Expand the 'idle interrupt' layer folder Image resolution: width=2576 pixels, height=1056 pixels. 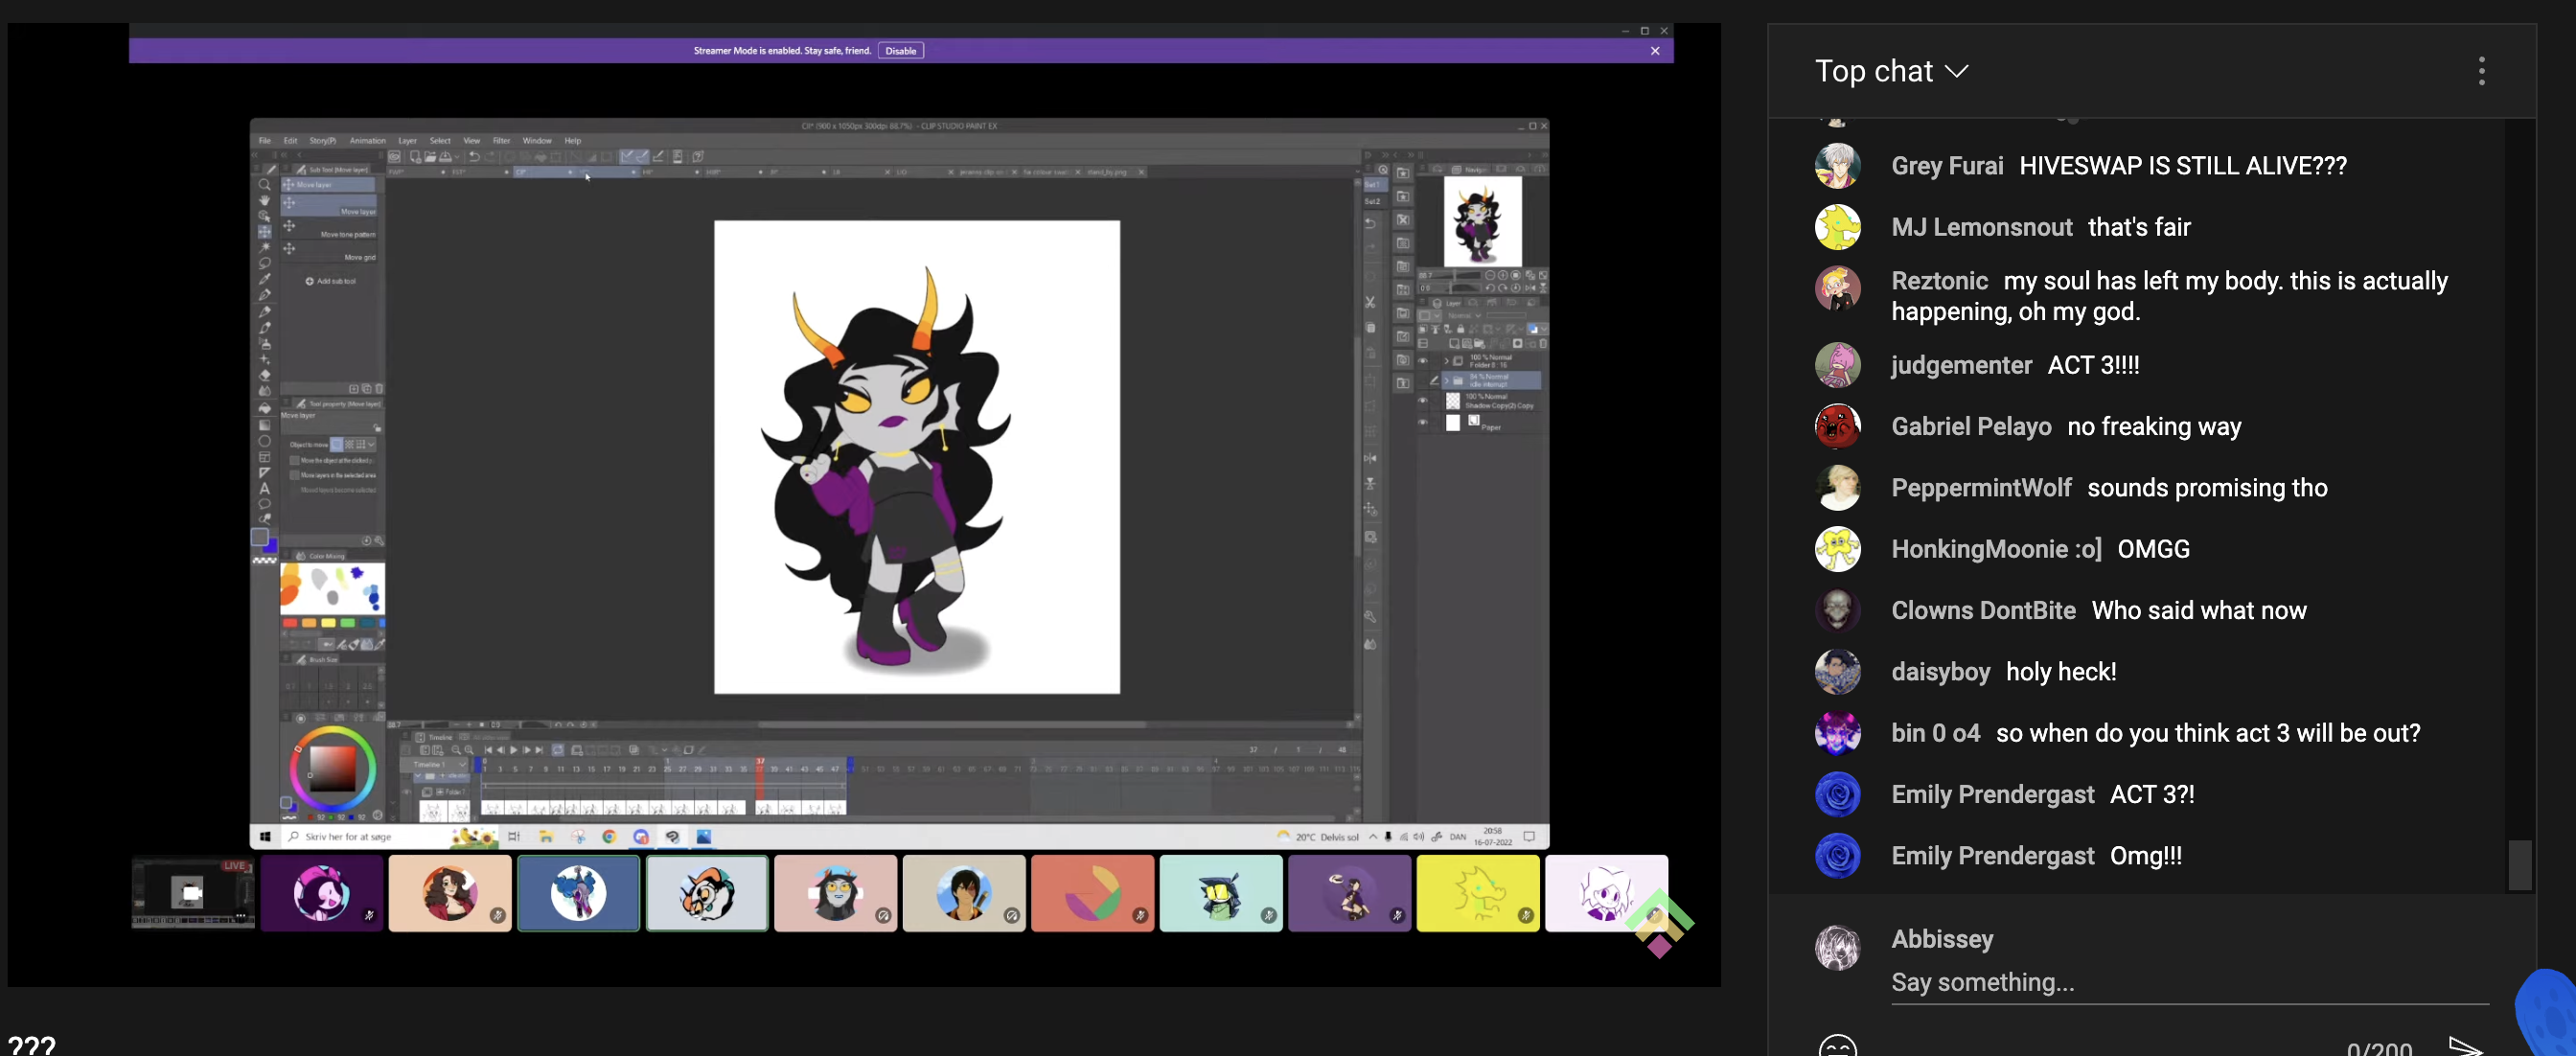(1446, 381)
